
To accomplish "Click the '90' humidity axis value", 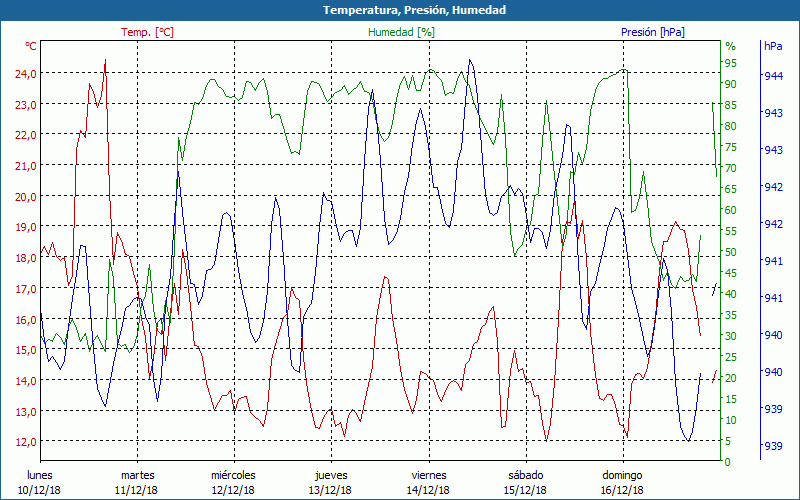I will coord(731,84).
